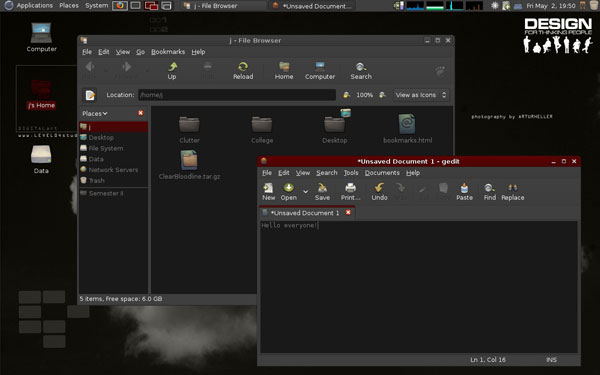Open Trash in the Places sidebar
This screenshot has width=600, height=375.
click(114, 180)
